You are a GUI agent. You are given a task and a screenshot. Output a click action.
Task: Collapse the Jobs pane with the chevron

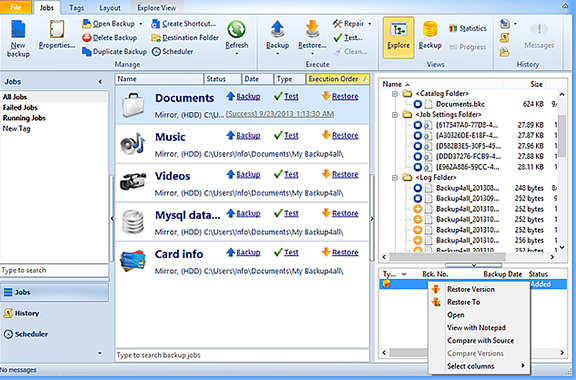100,82
